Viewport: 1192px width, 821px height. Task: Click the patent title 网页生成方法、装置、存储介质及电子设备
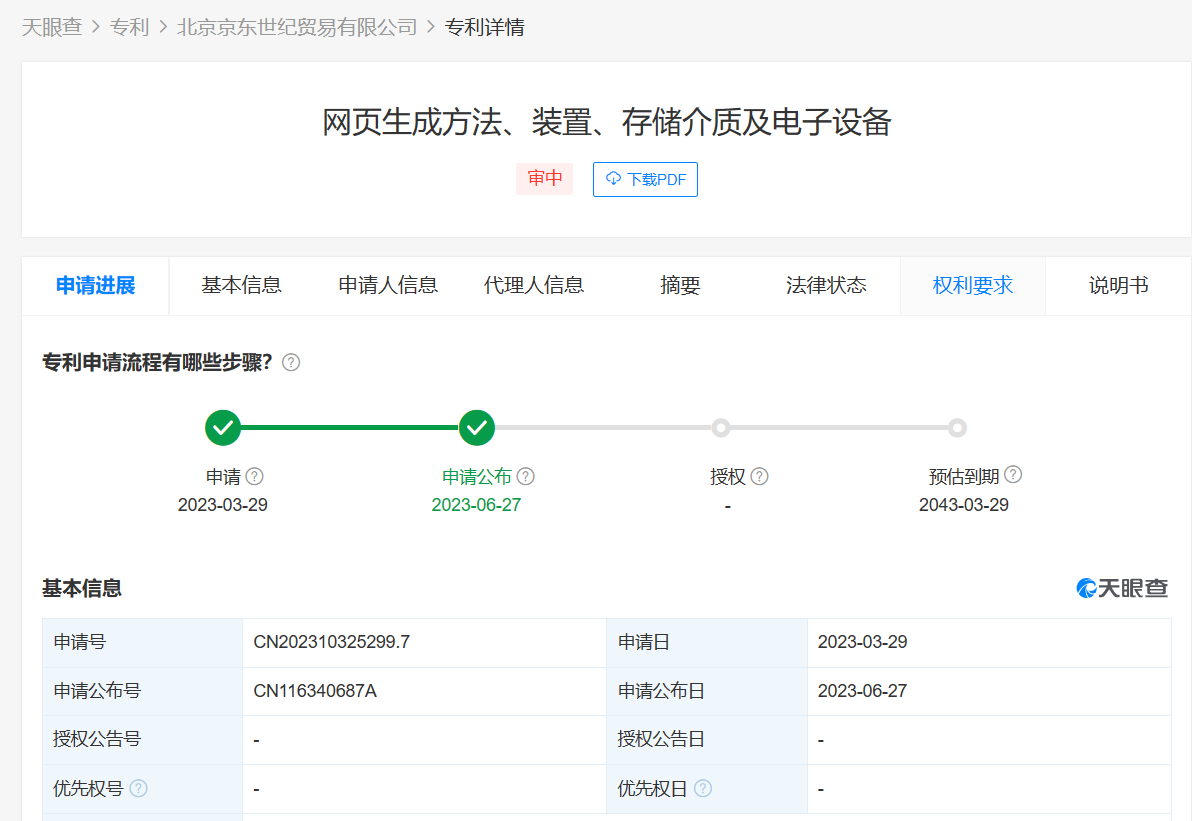(x=606, y=122)
